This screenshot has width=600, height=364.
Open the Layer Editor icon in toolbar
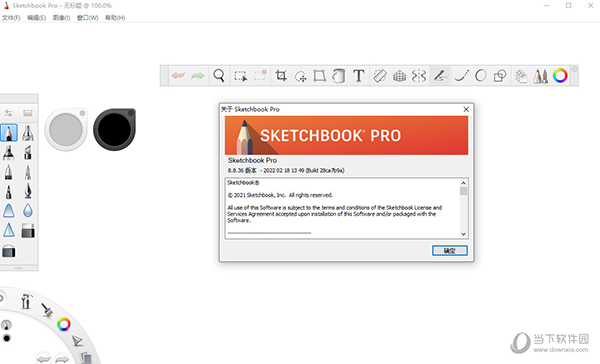tap(521, 76)
